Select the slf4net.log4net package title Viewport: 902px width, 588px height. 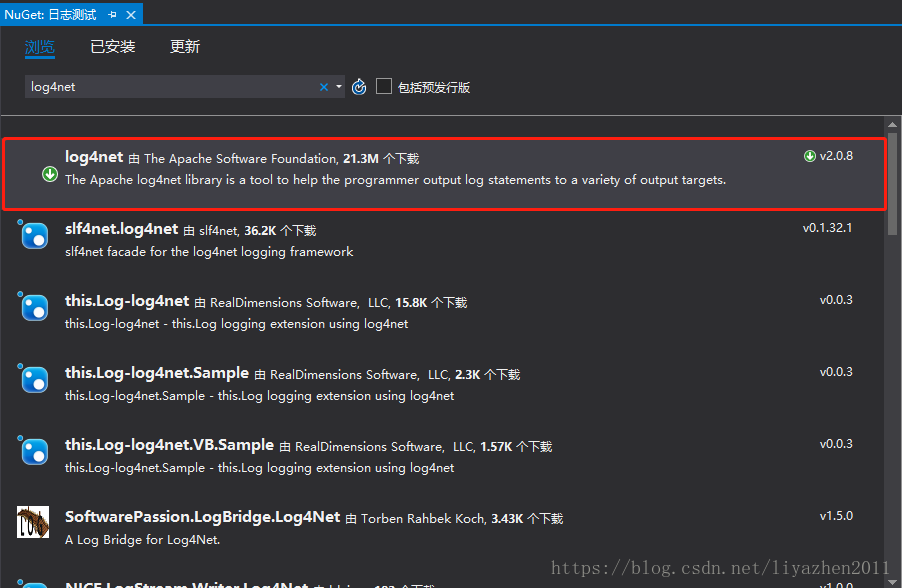coord(121,229)
